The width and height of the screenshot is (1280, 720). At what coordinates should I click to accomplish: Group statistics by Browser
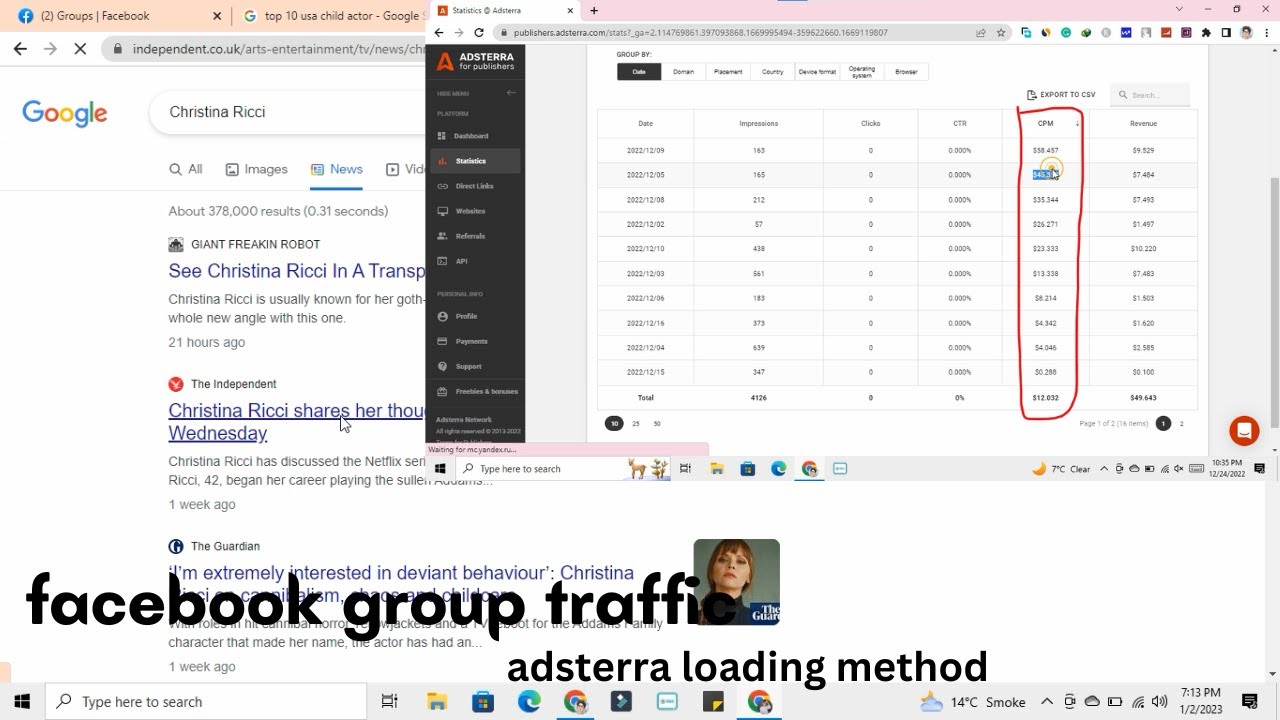(906, 72)
